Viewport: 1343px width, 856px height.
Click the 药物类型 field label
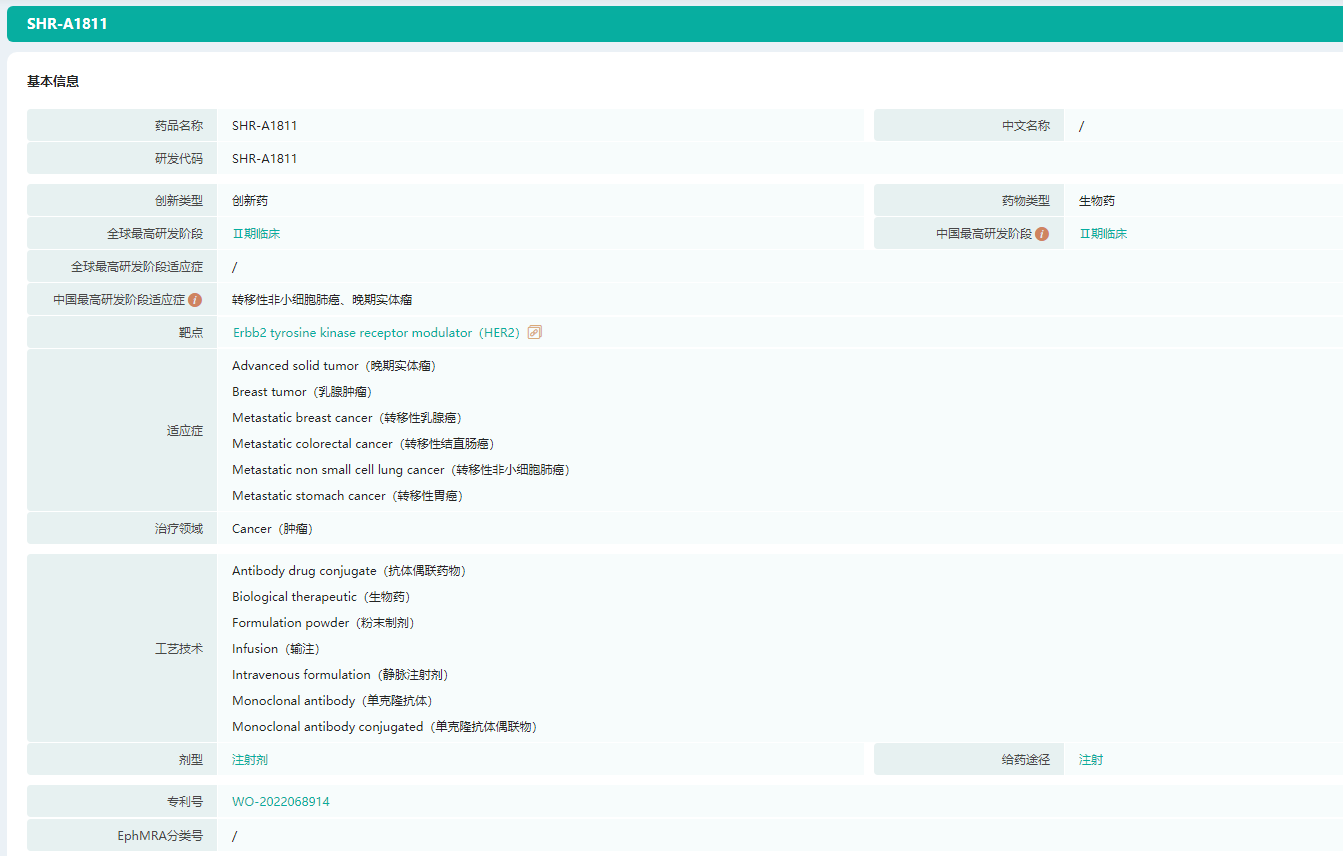point(1026,201)
